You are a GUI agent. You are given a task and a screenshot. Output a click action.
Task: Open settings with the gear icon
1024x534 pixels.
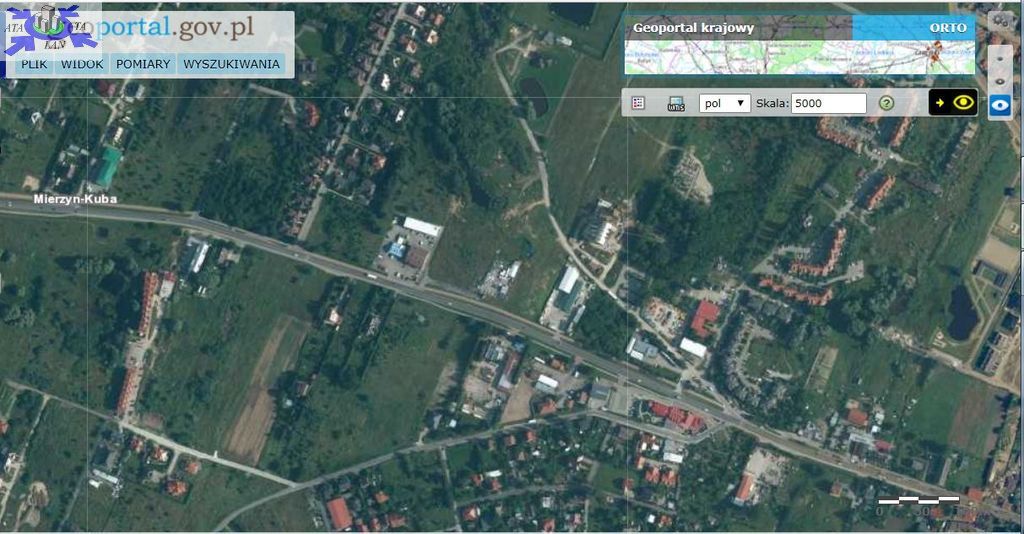[999, 21]
